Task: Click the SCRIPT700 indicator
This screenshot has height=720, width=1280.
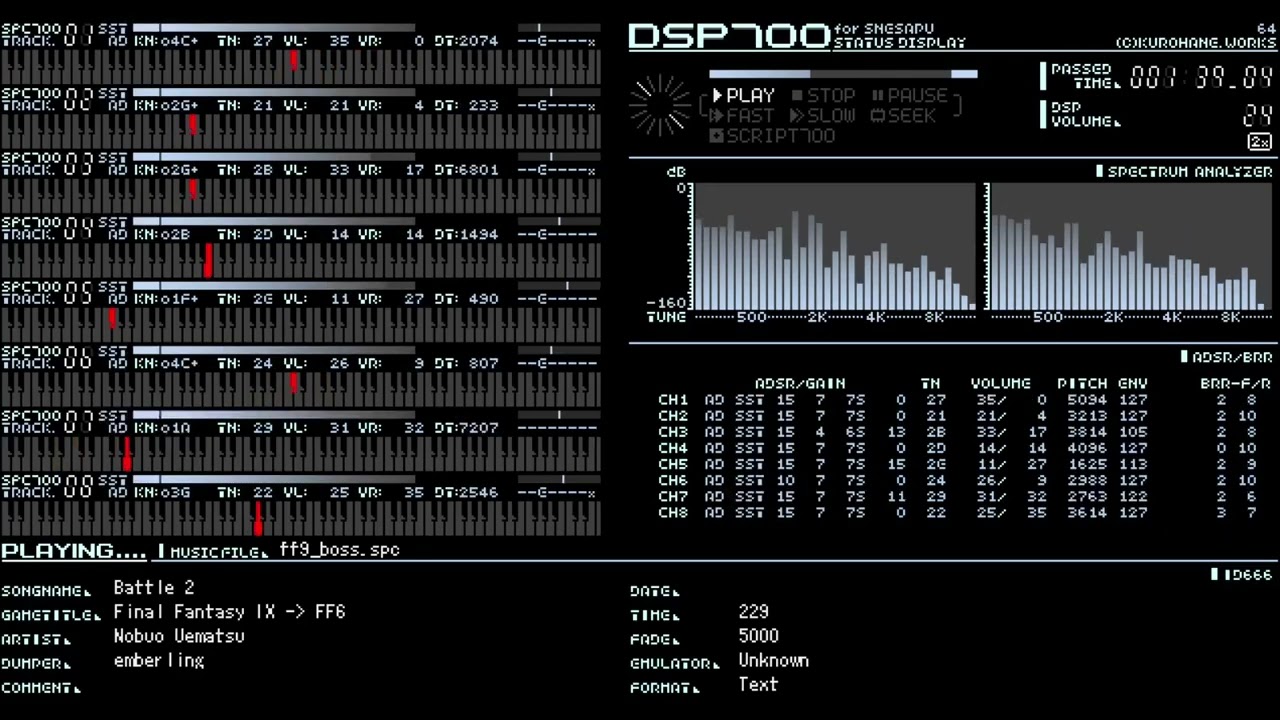Action: pos(772,136)
